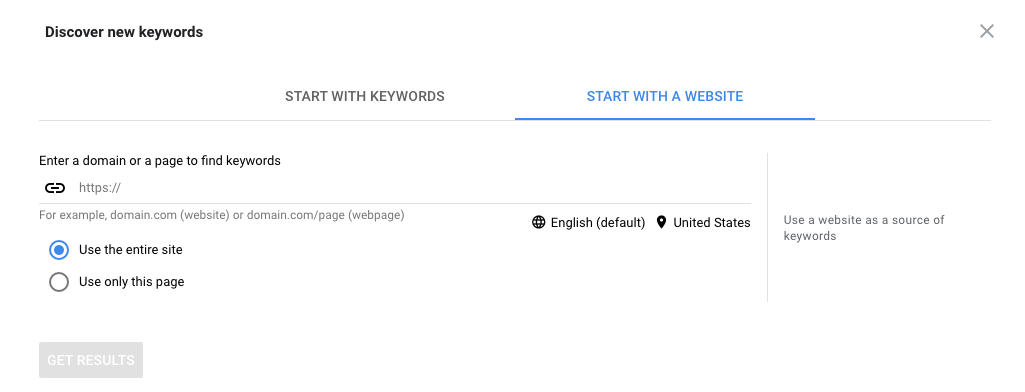Select the Use the entire site radio button

[x=59, y=250]
